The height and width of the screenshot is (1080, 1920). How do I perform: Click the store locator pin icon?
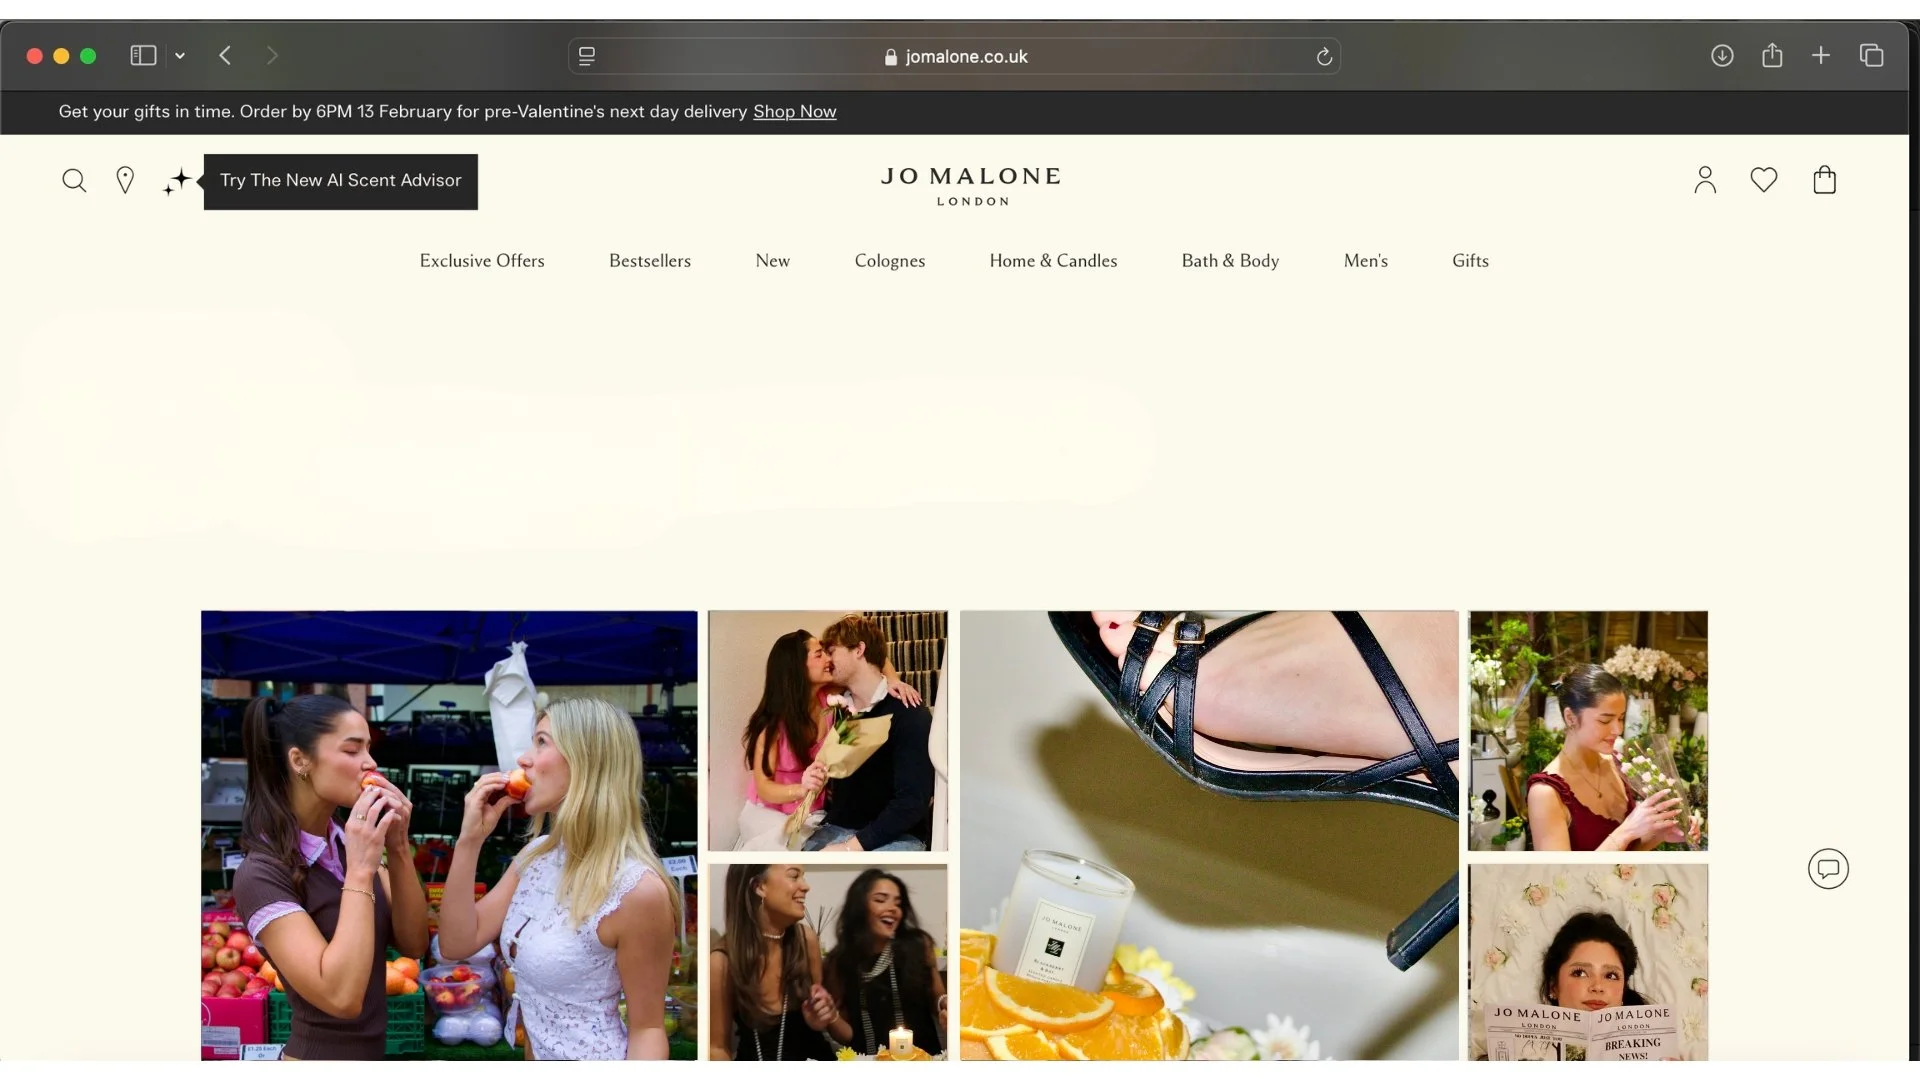tap(125, 180)
